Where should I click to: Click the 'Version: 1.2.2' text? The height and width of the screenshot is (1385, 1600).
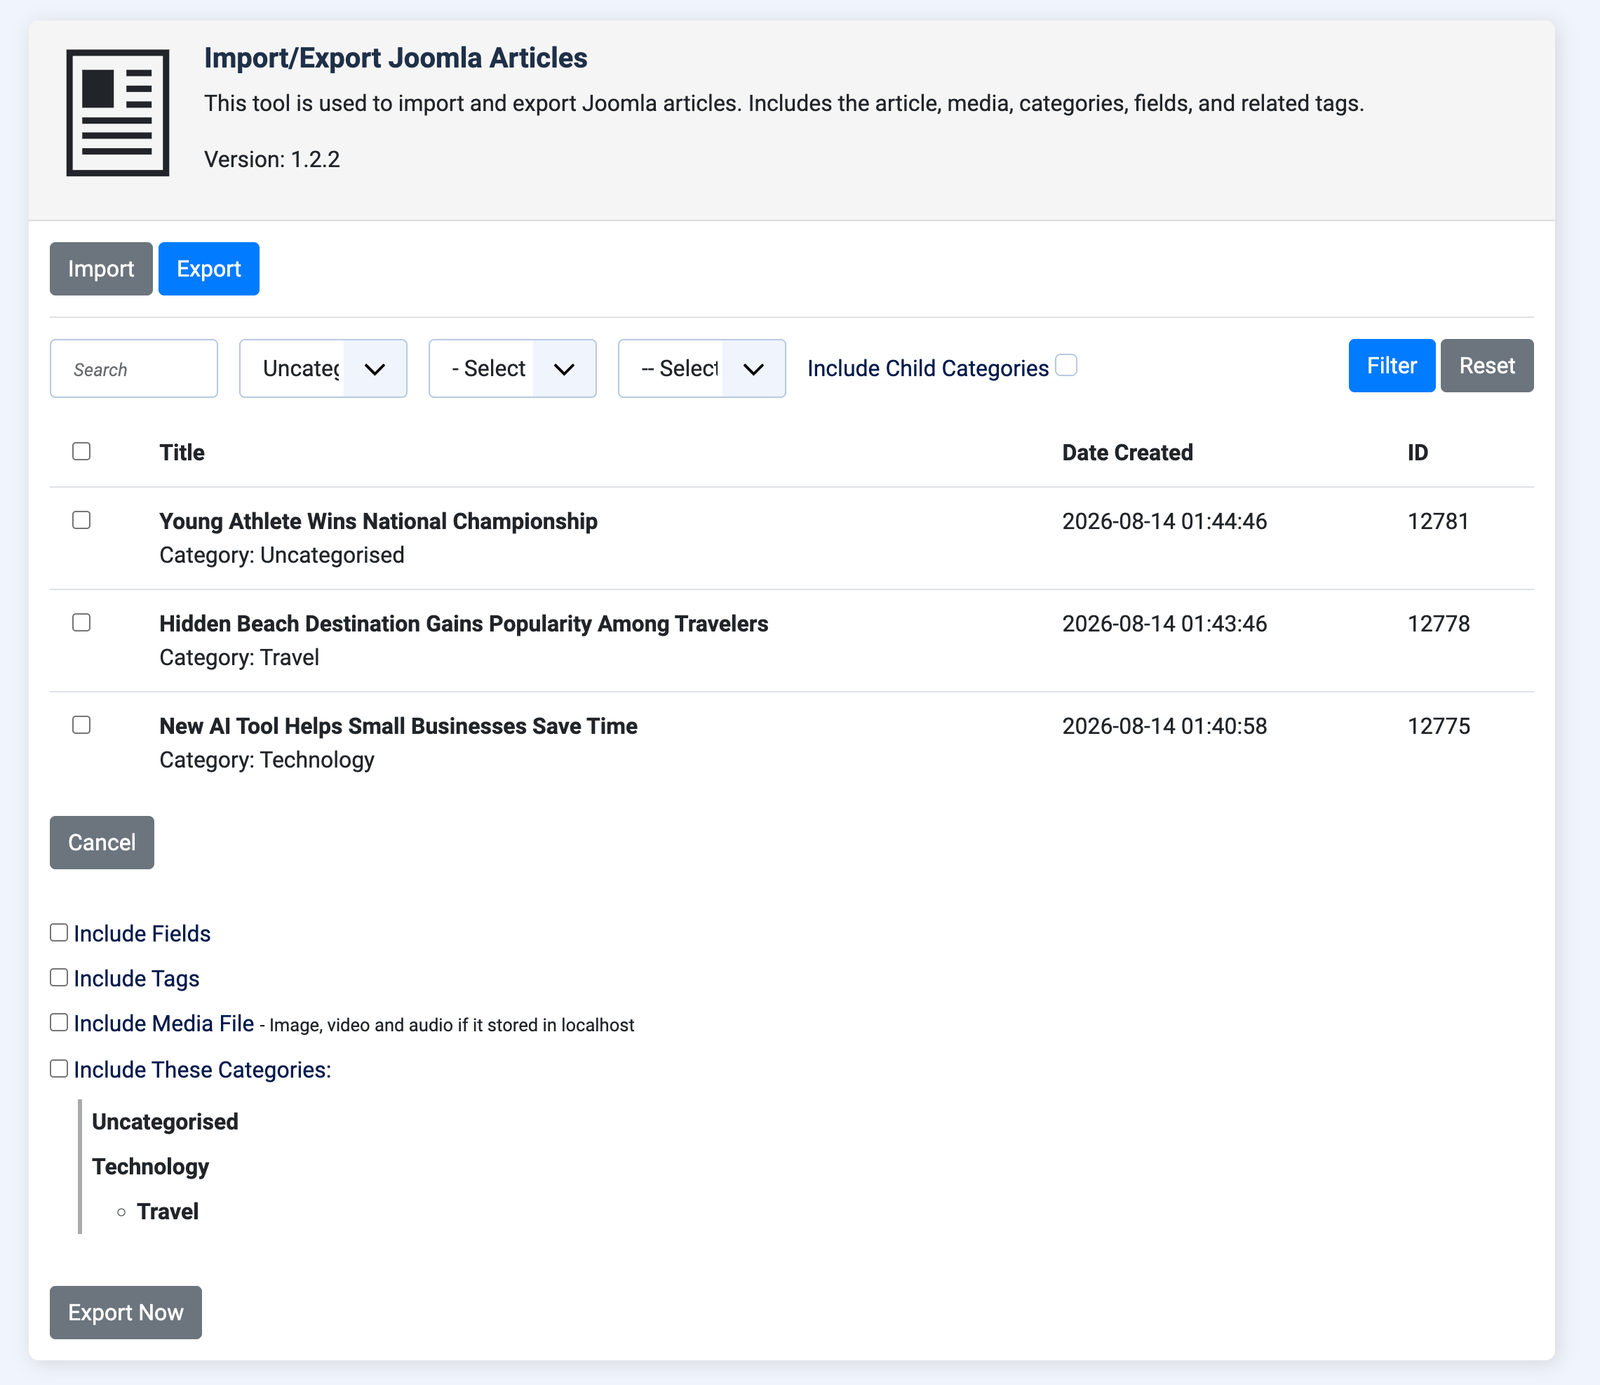[272, 160]
